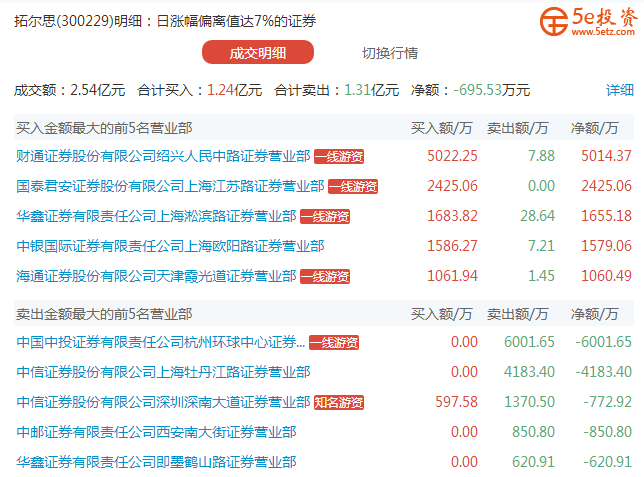Switch to 切换行情 tab
The height and width of the screenshot is (477, 644).
(x=390, y=53)
